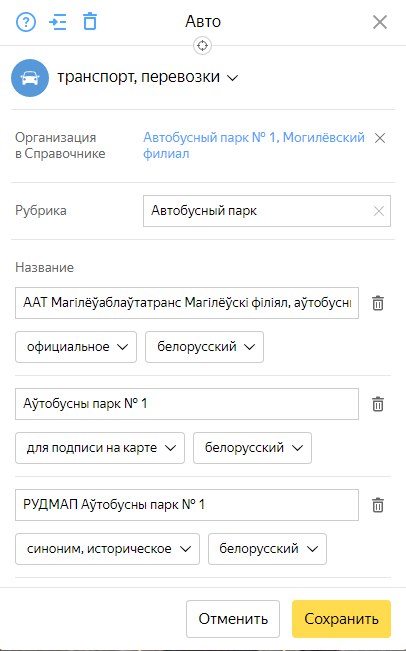Close the Авто panel

(380, 22)
